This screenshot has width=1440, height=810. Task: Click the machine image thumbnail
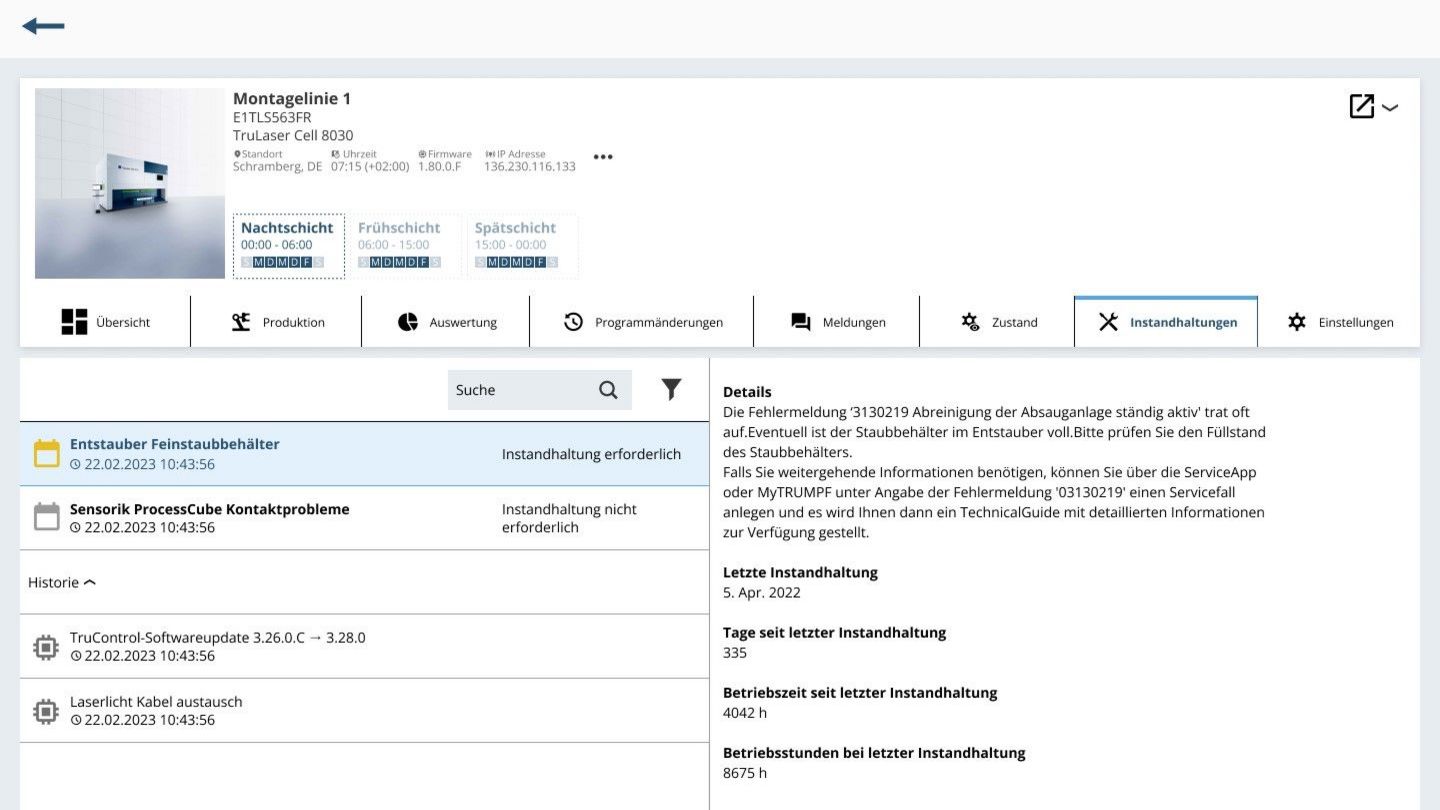(130, 183)
